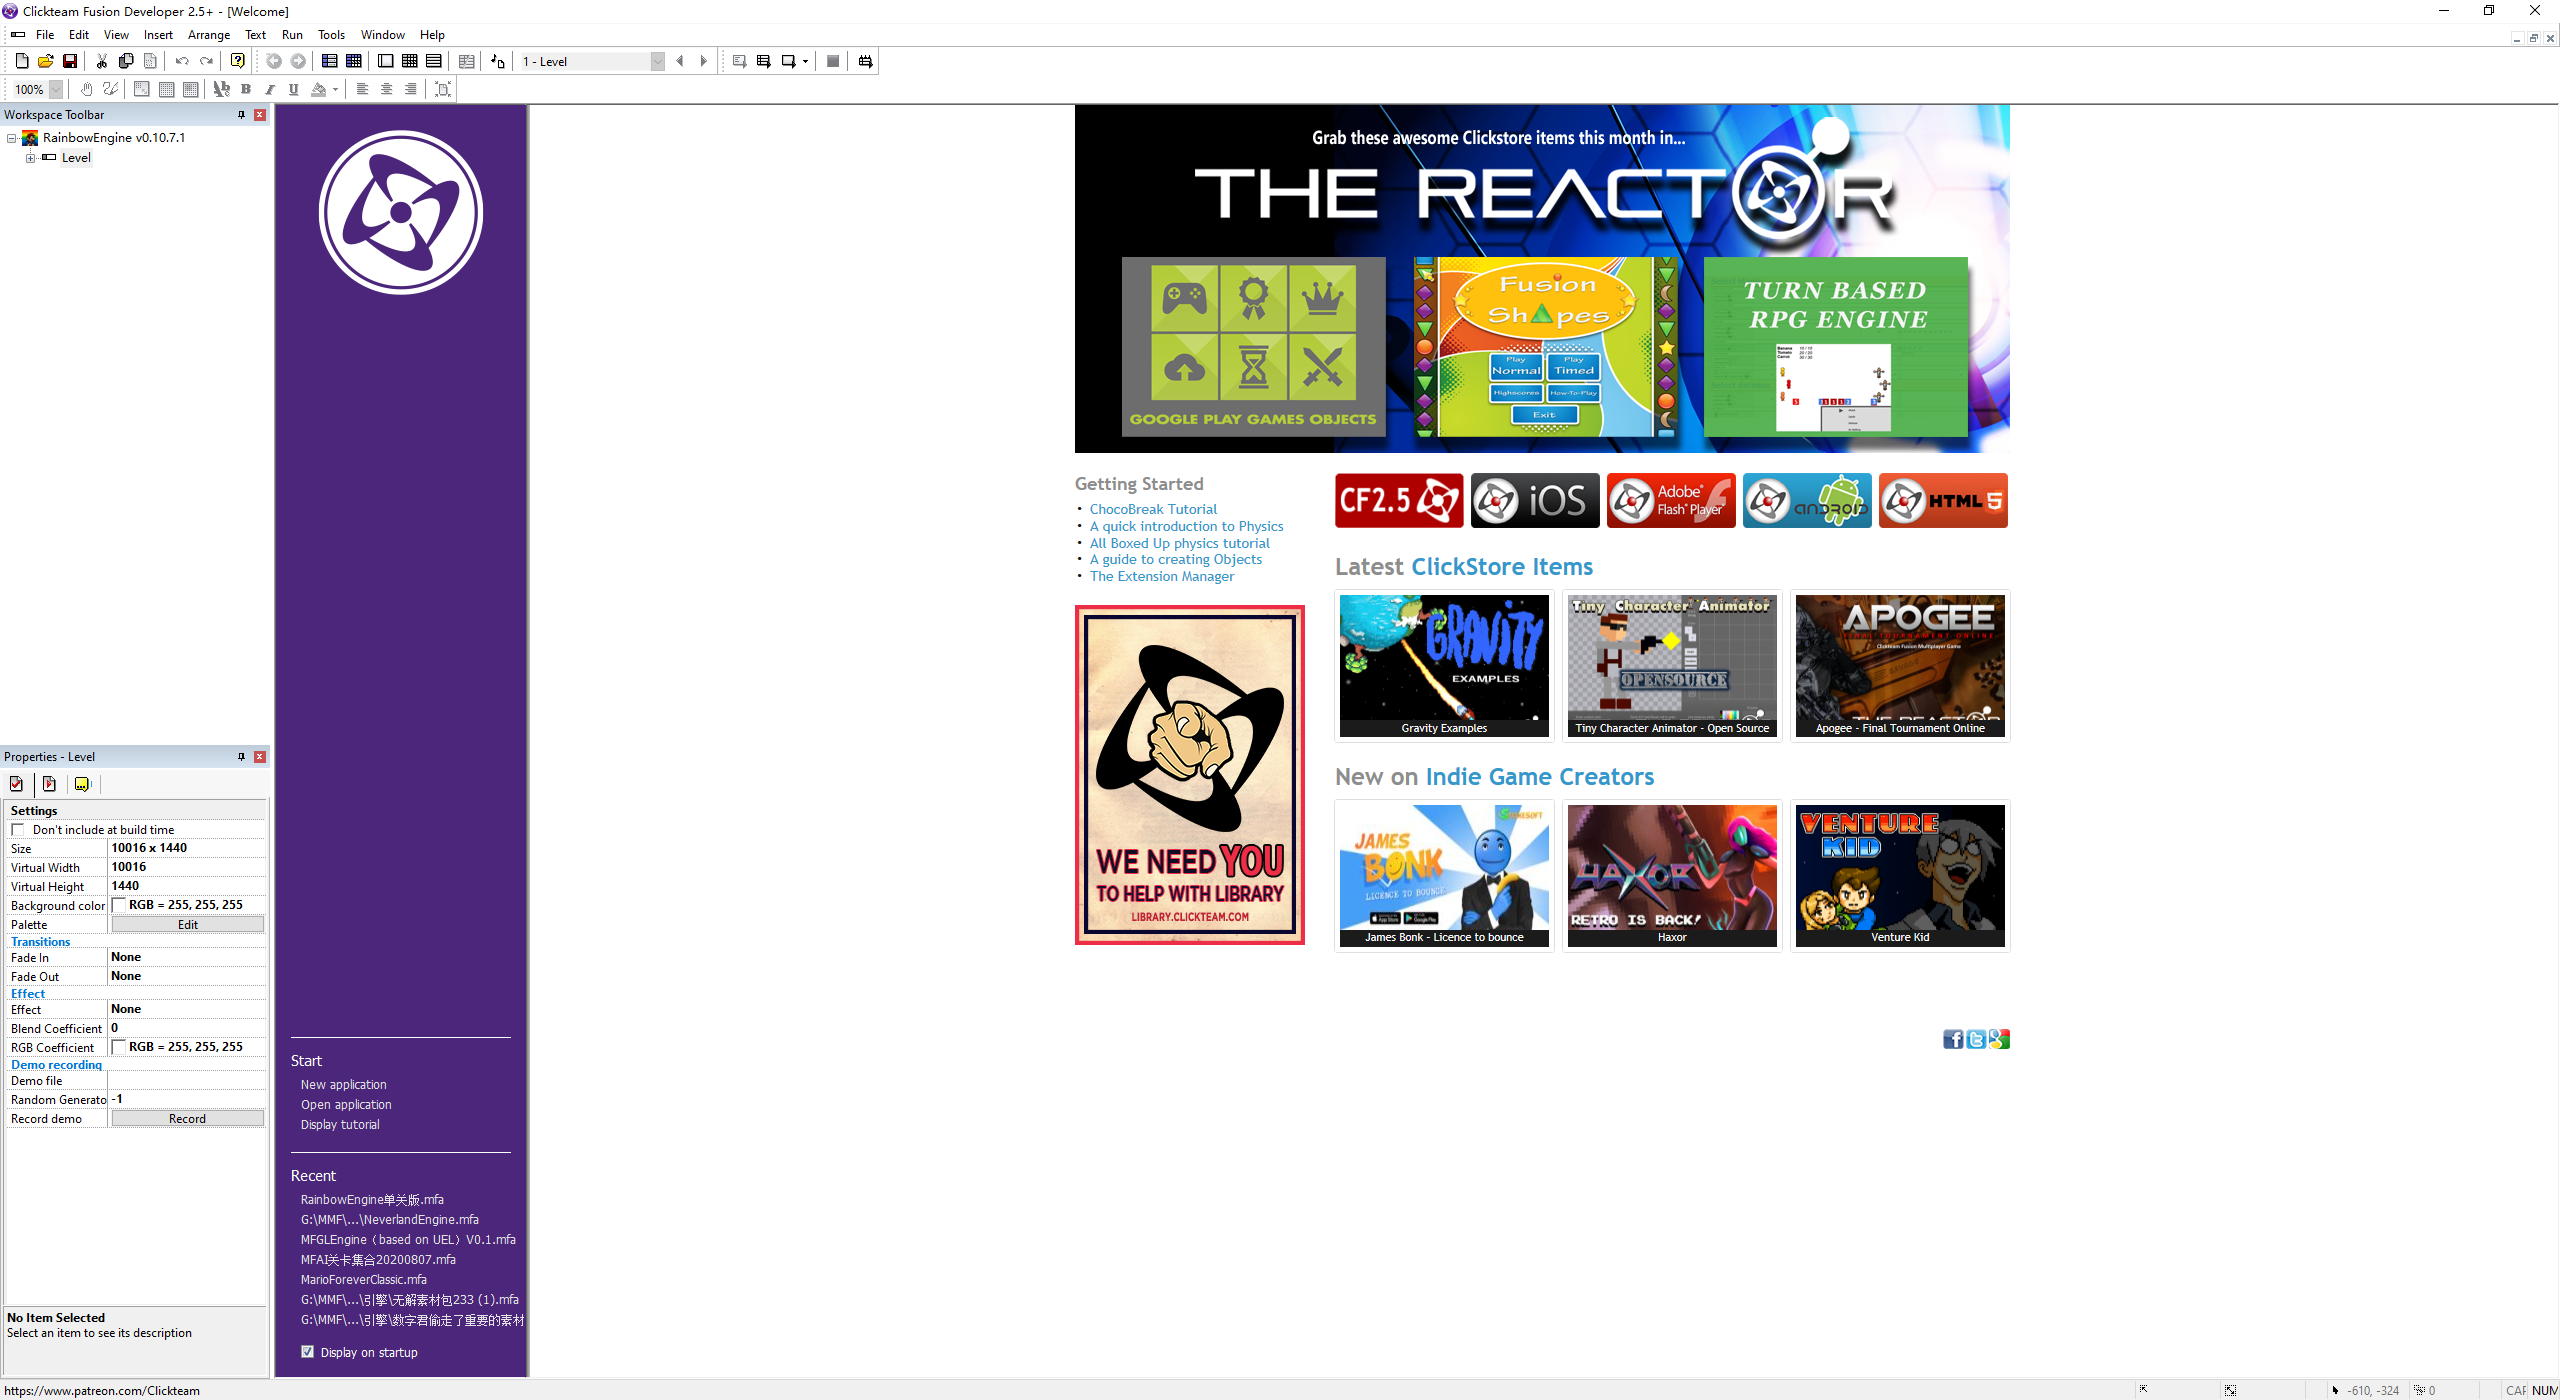Go to previous frame arrow

pyautogui.click(x=680, y=61)
